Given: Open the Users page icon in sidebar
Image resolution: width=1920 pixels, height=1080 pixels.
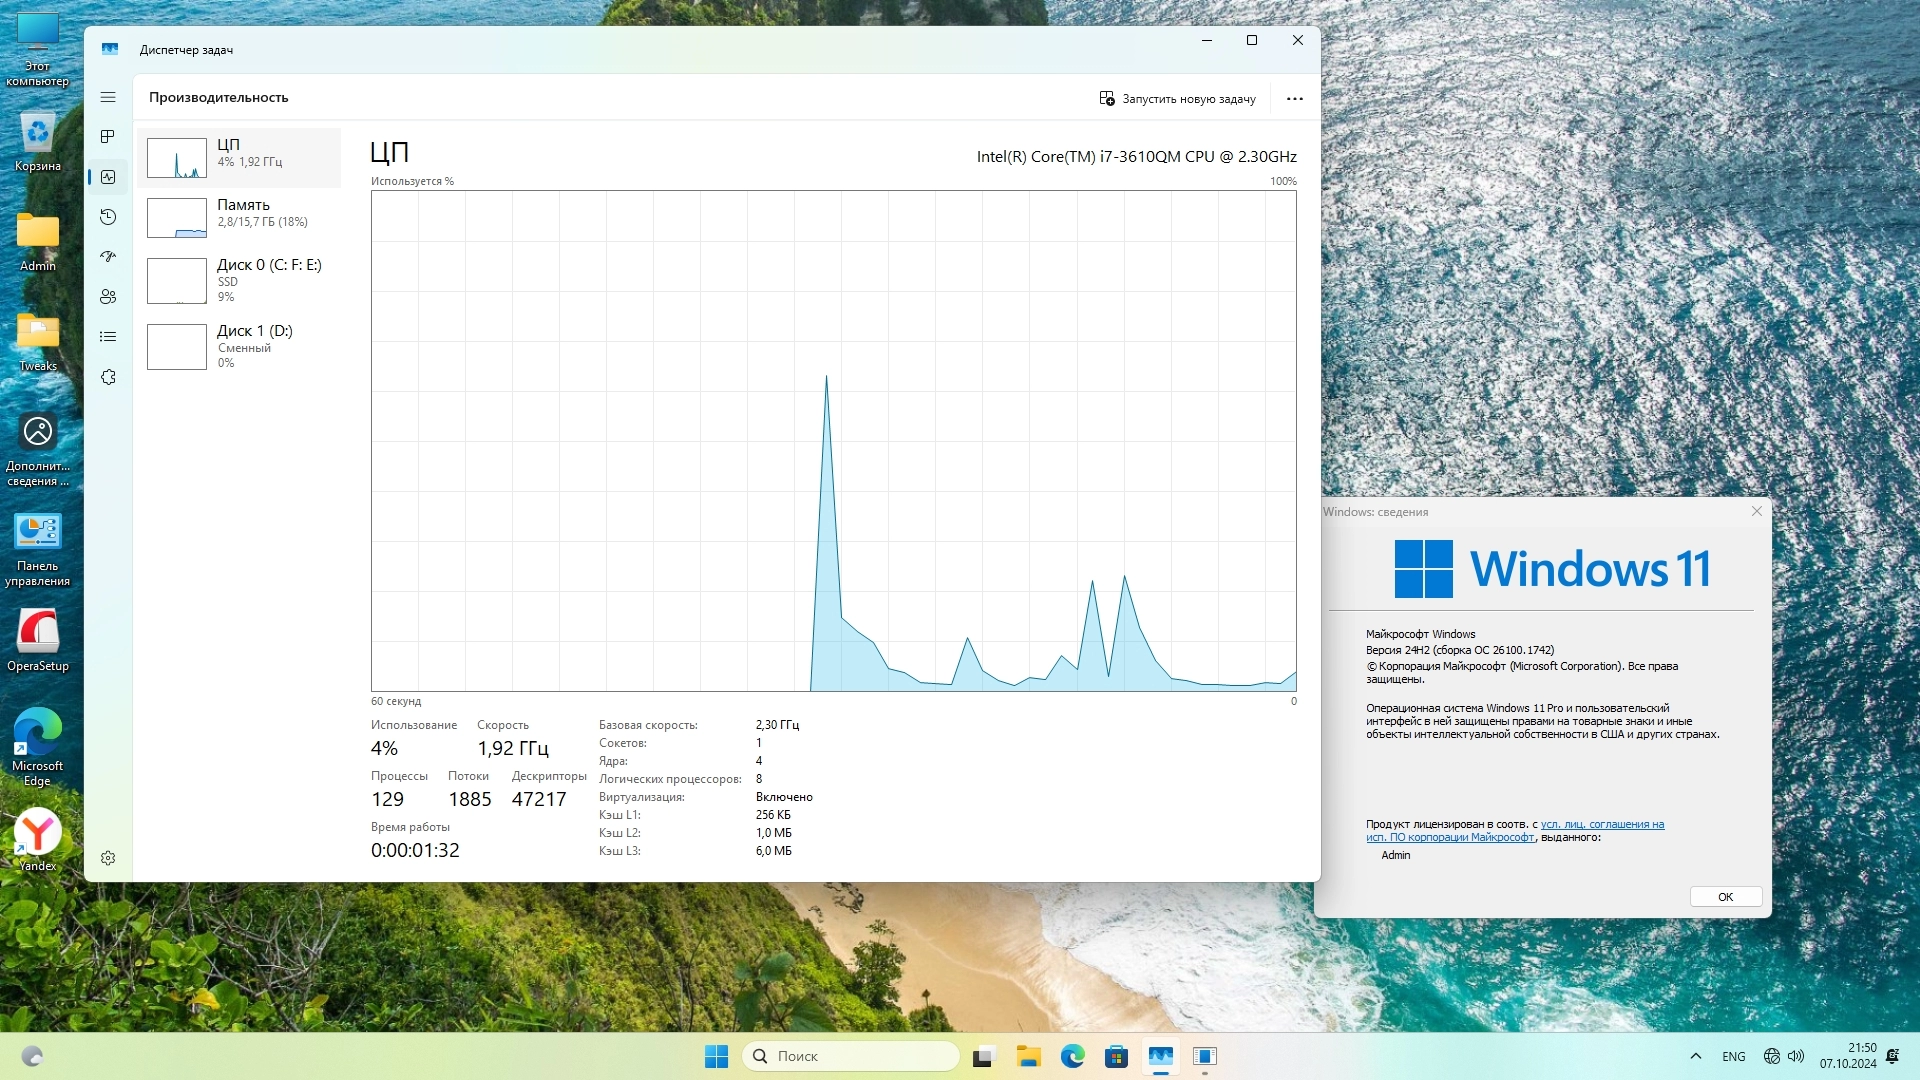Looking at the screenshot, I should point(108,297).
